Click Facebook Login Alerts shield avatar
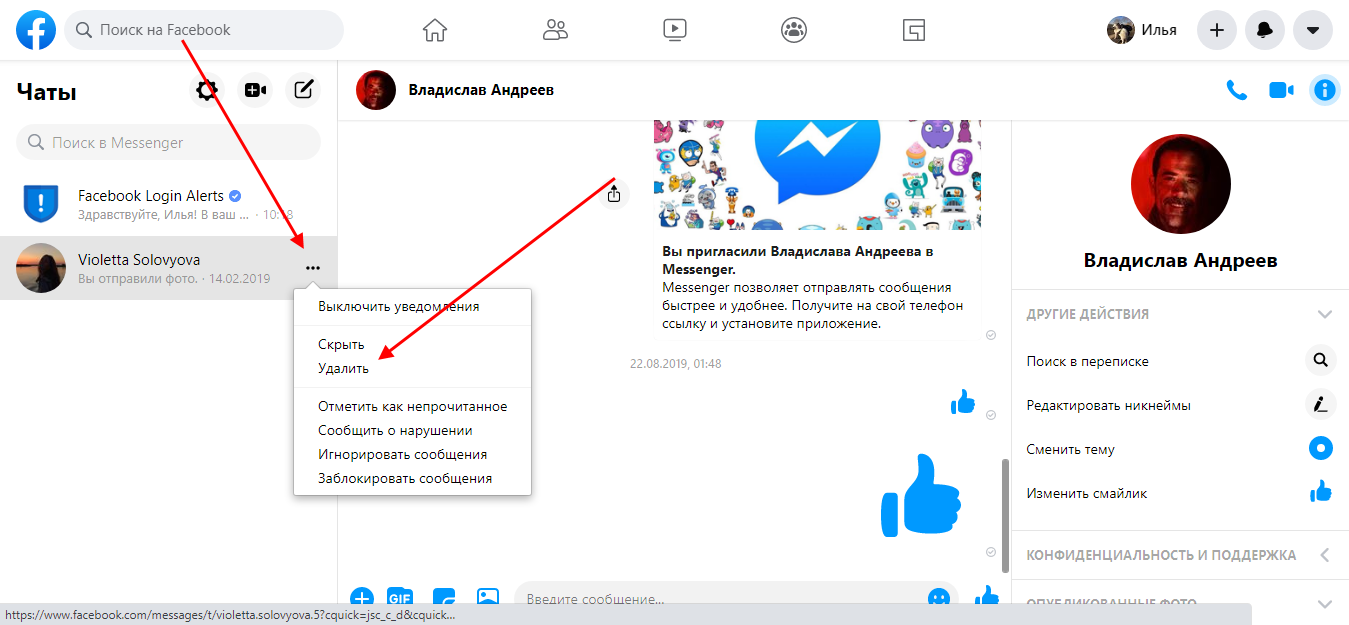Viewport: 1349px width, 625px height. click(41, 204)
